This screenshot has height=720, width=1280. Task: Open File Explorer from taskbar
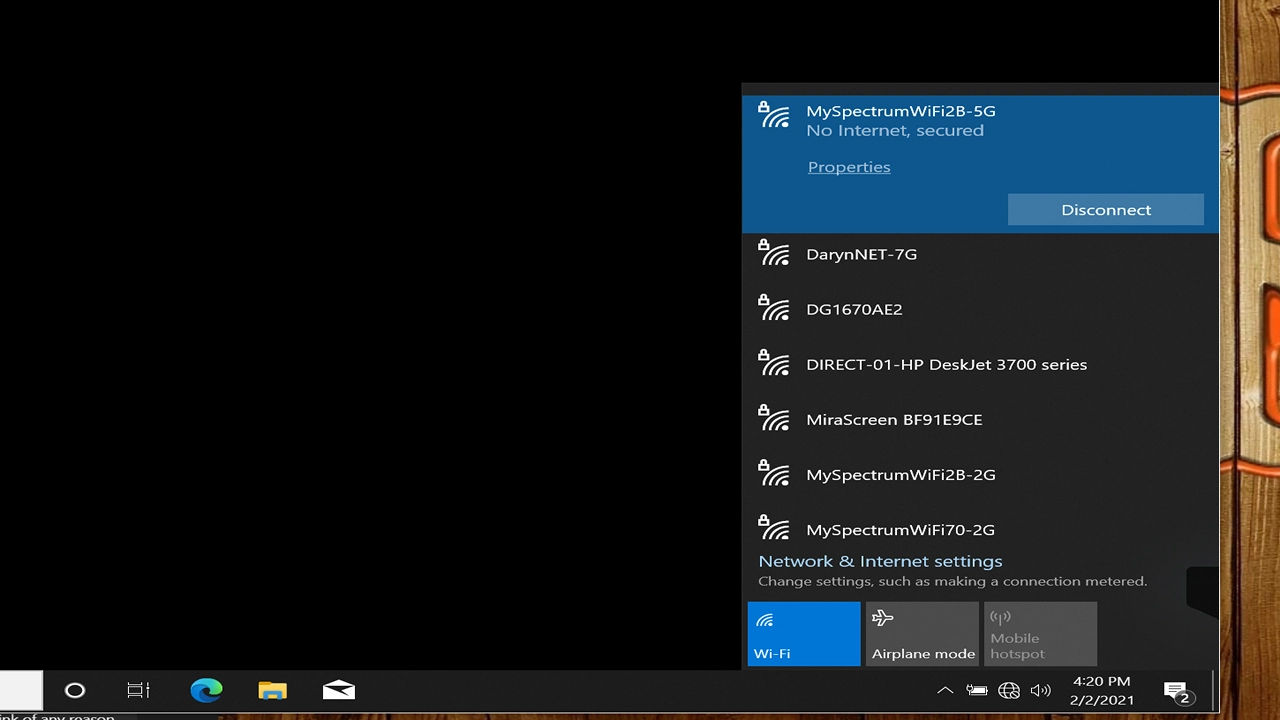click(x=272, y=690)
